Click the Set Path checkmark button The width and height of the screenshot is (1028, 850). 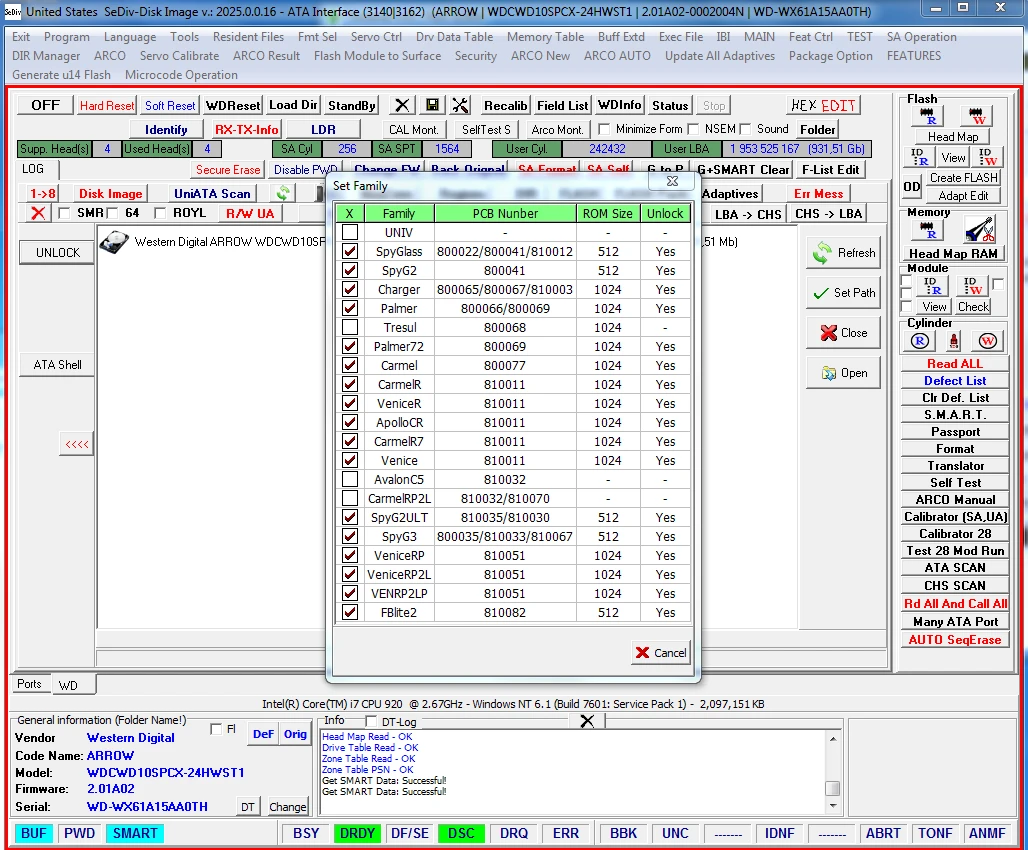[x=843, y=293]
